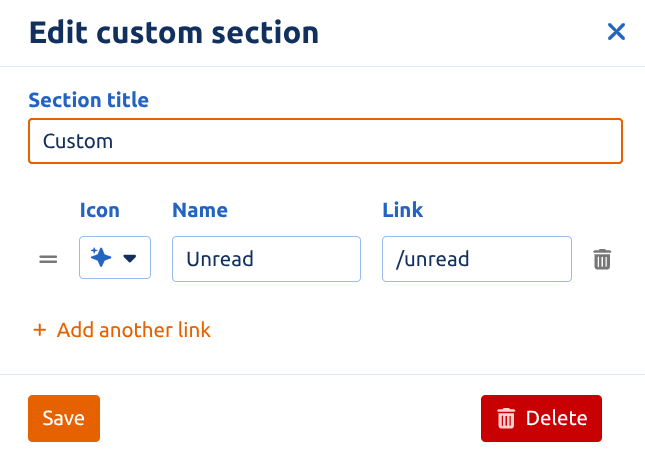Focus the Name field containing Unread
This screenshot has width=645, height=459.
[x=266, y=259]
